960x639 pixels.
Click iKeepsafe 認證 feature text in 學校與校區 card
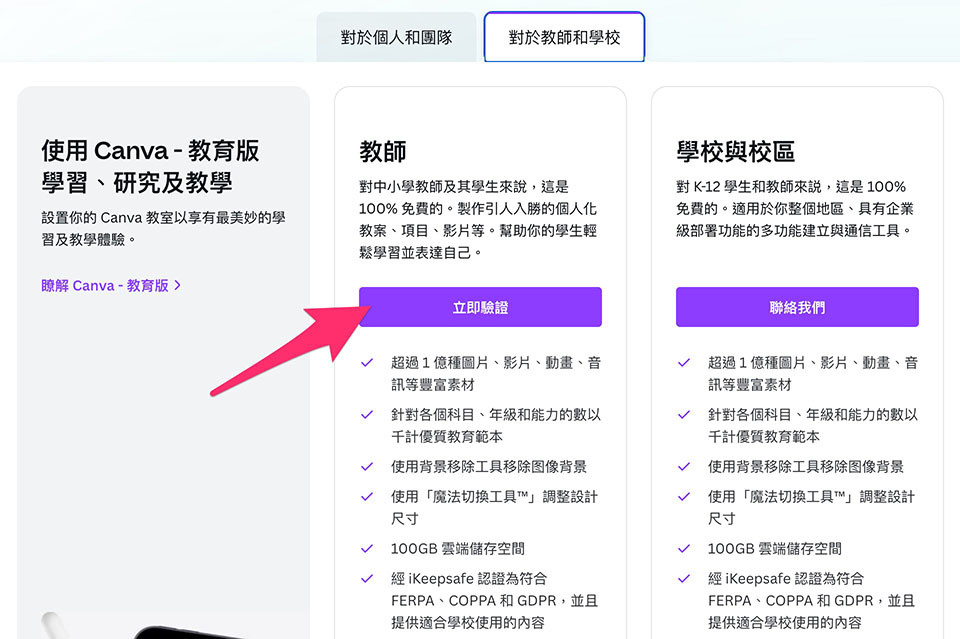[812, 600]
